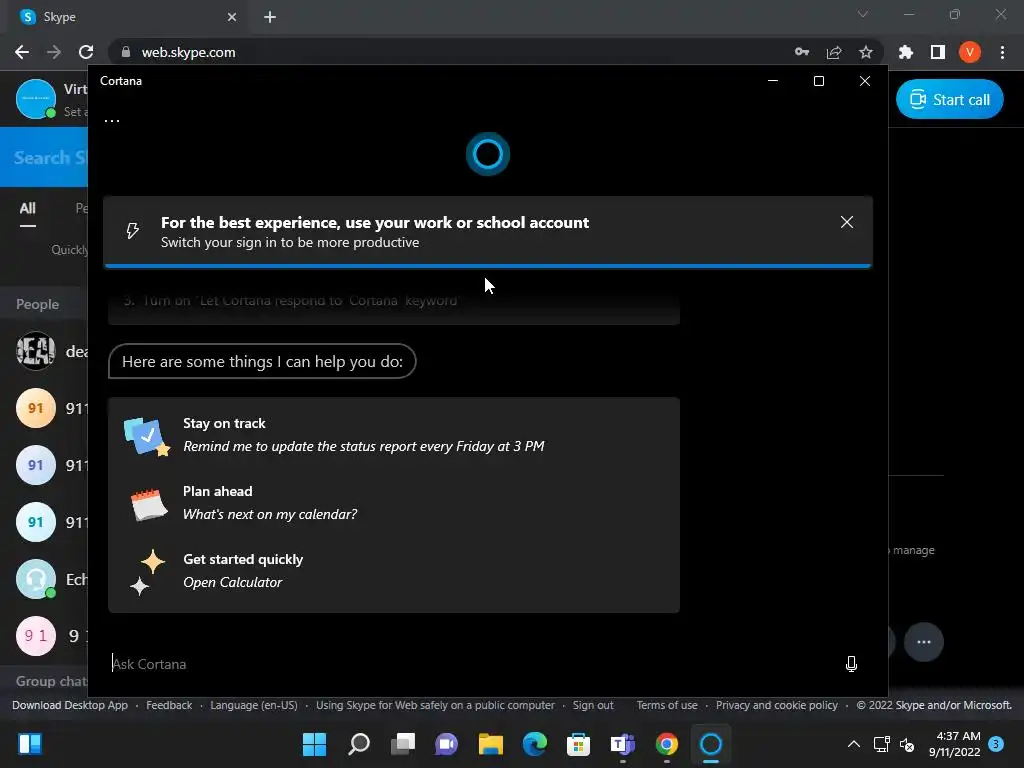Screen dimensions: 1024x768
Task: Click the Cortana microphone icon
Action: pos(851,664)
